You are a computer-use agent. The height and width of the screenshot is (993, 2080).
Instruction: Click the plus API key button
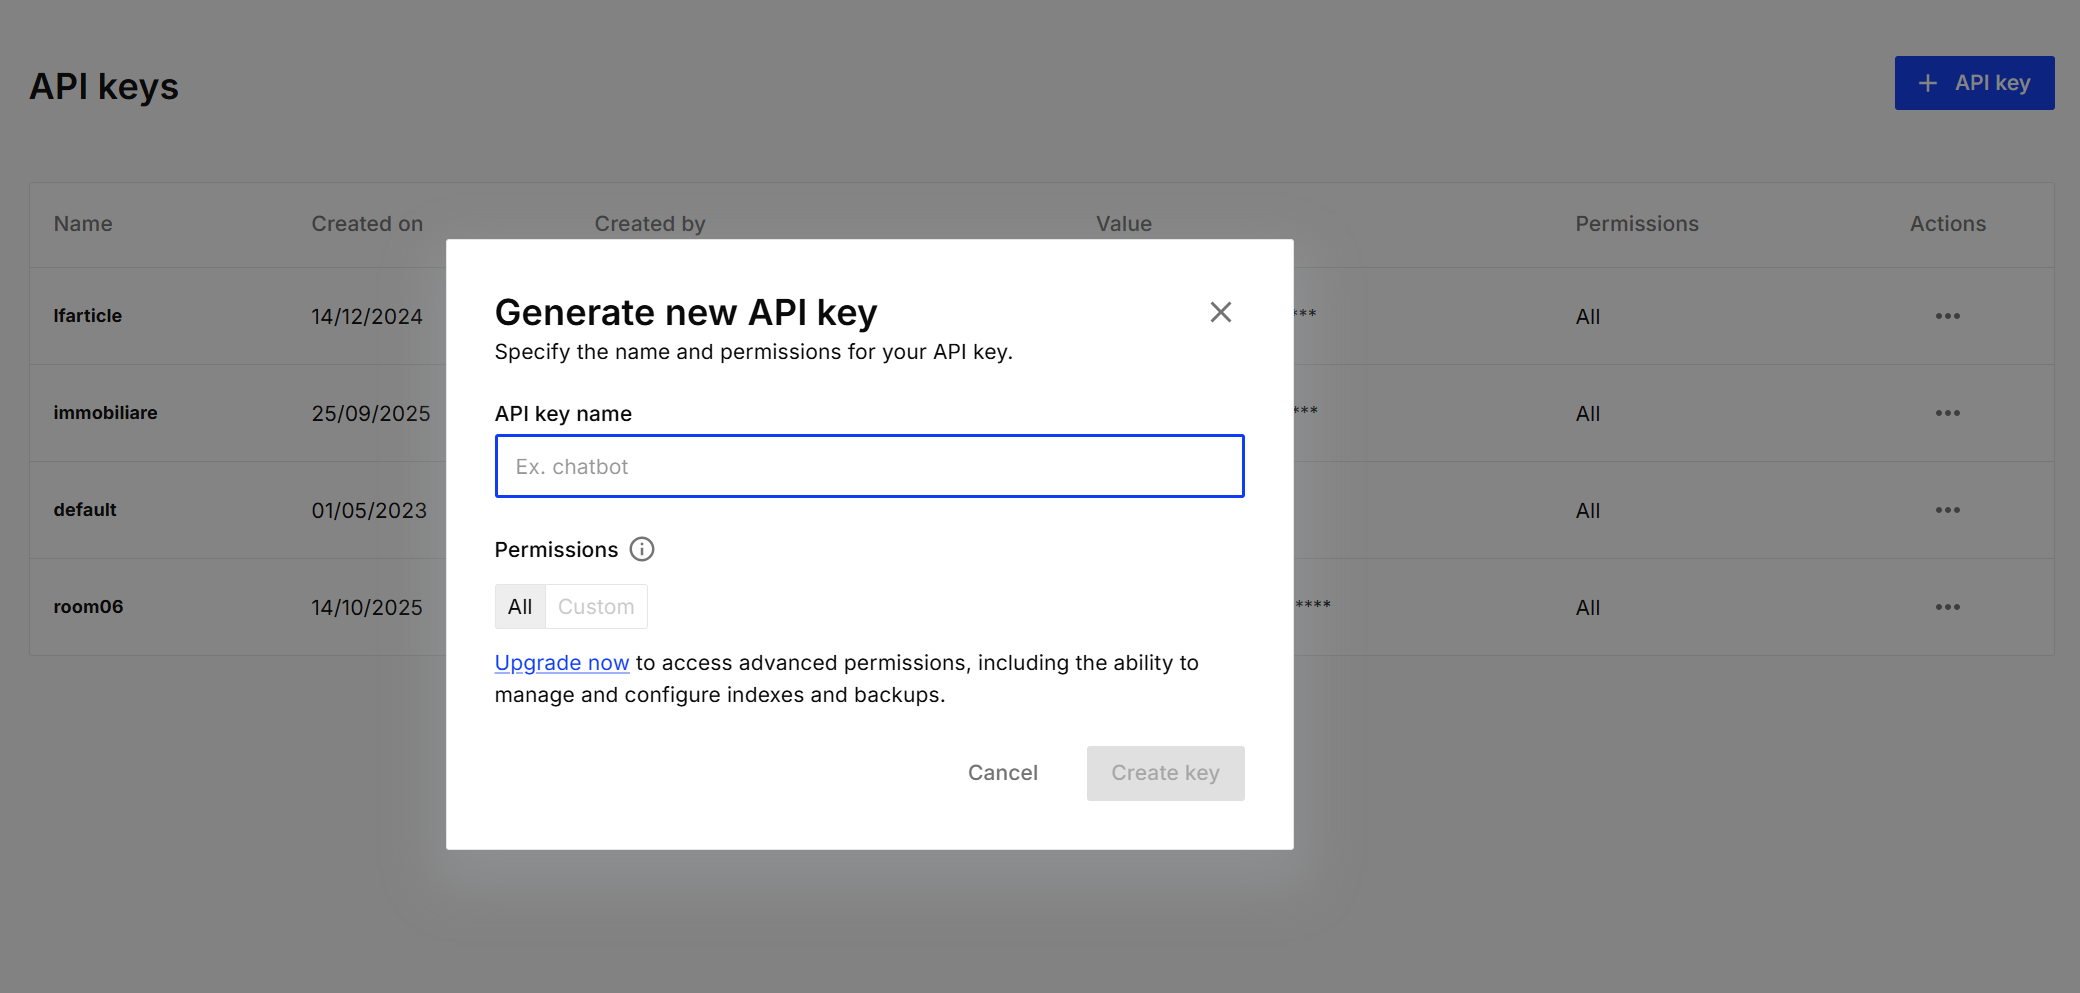[x=1973, y=83]
